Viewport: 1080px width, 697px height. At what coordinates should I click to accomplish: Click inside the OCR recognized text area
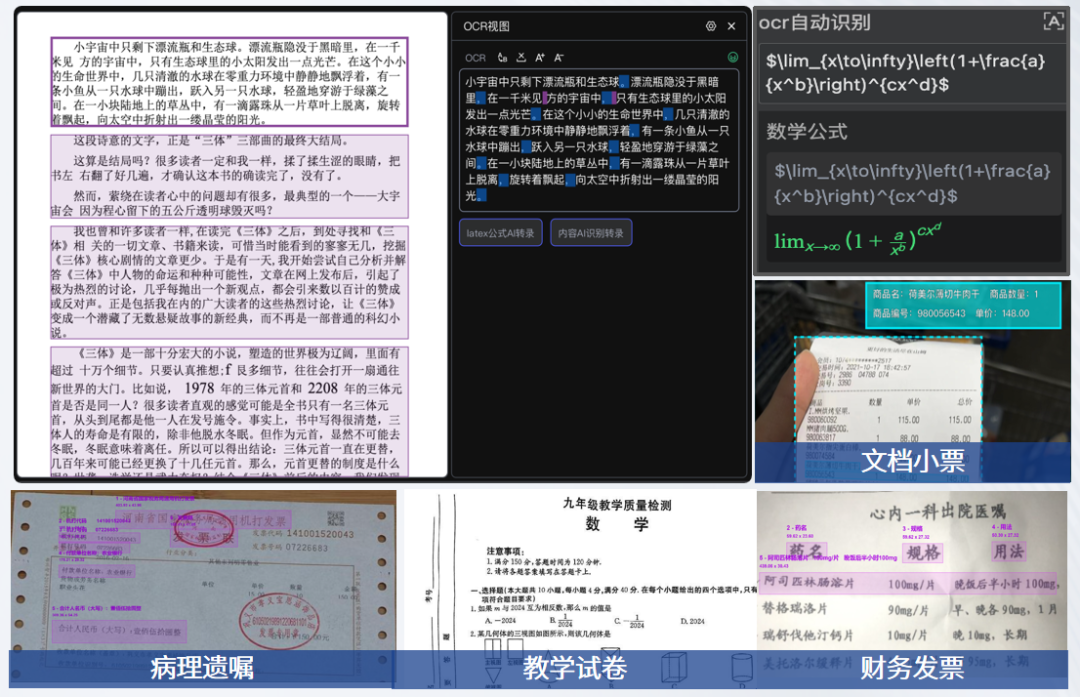pyautogui.click(x=599, y=135)
